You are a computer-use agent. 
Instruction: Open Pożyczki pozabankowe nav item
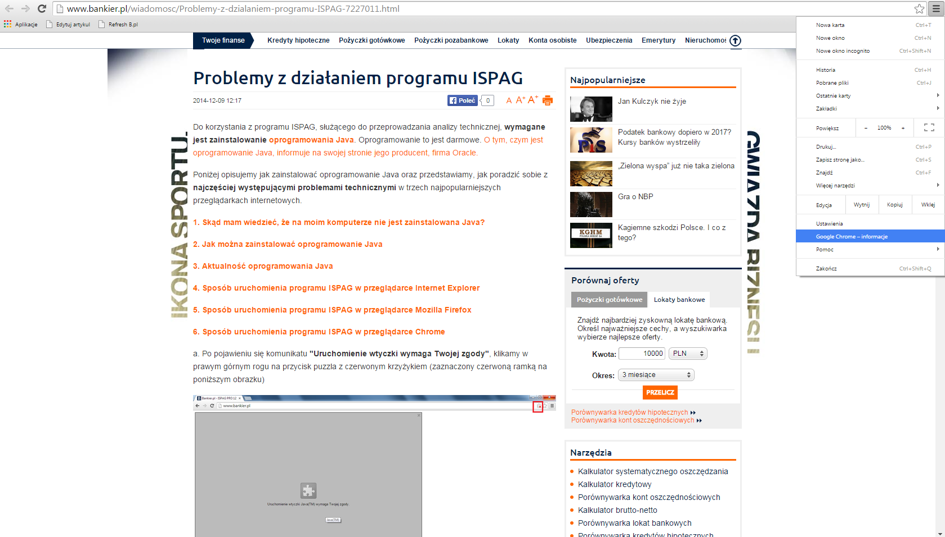point(451,40)
